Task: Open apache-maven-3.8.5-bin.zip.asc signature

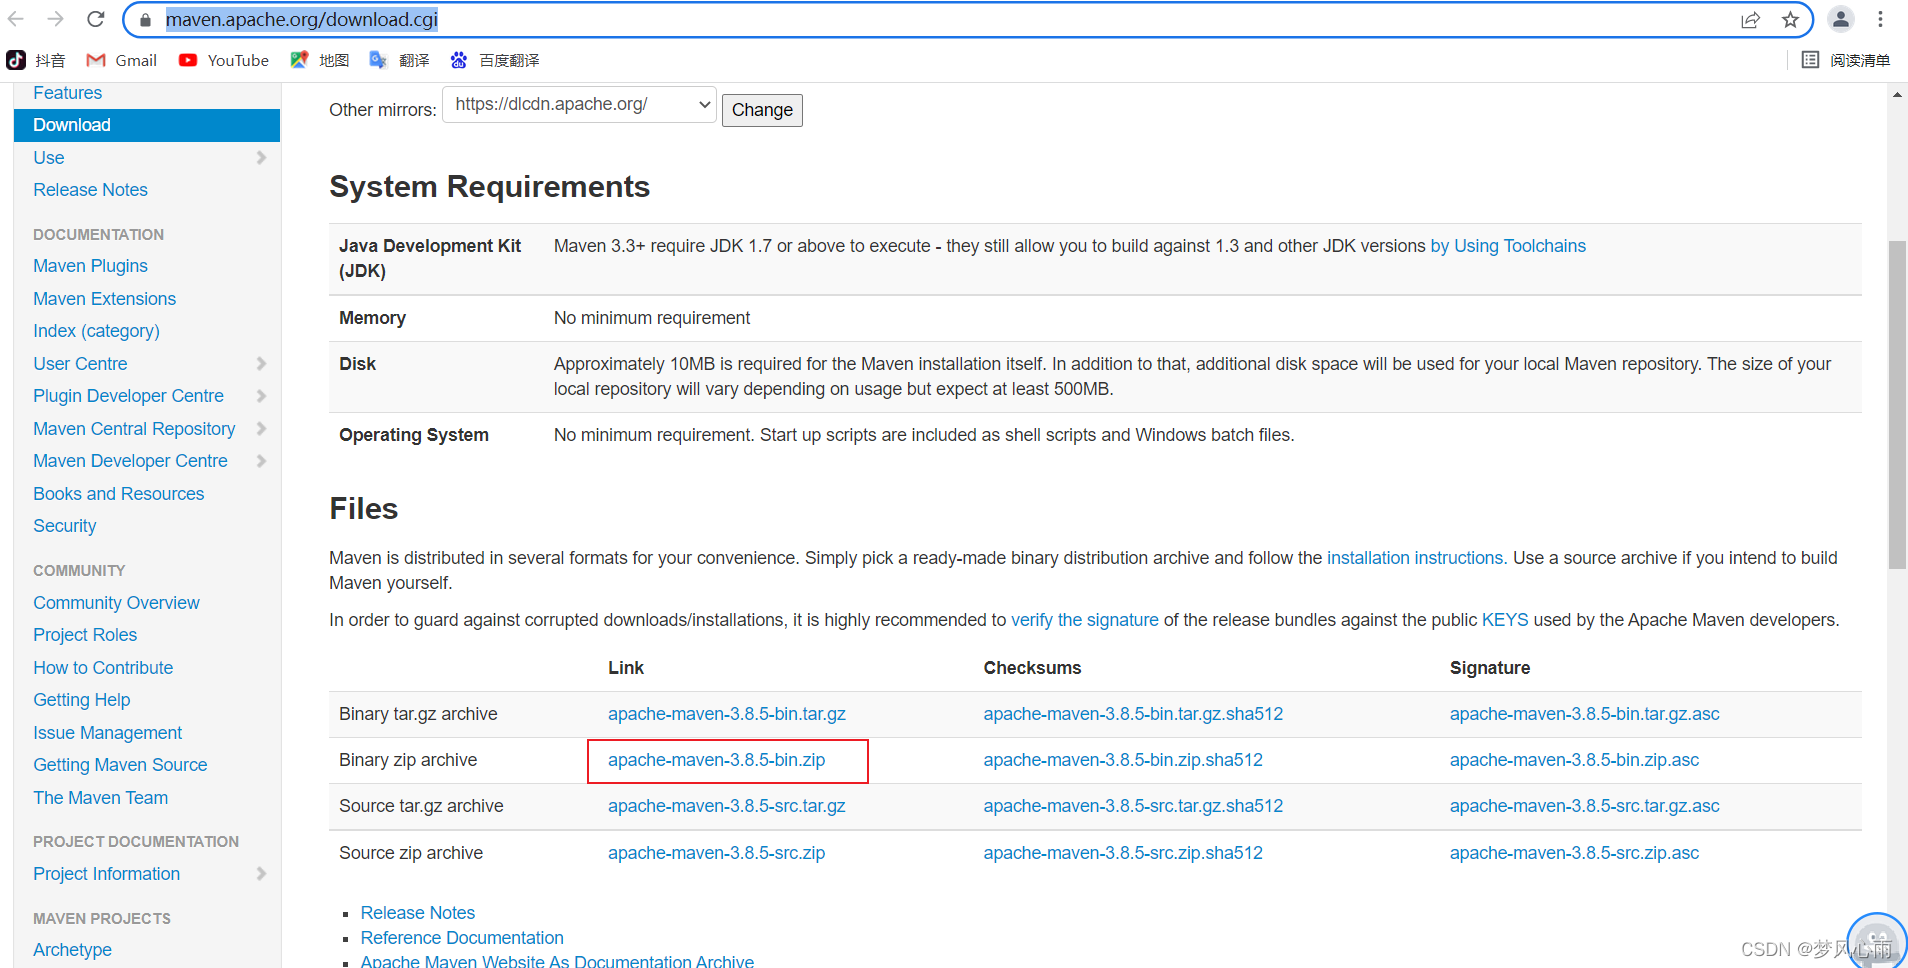Action: coord(1575,760)
